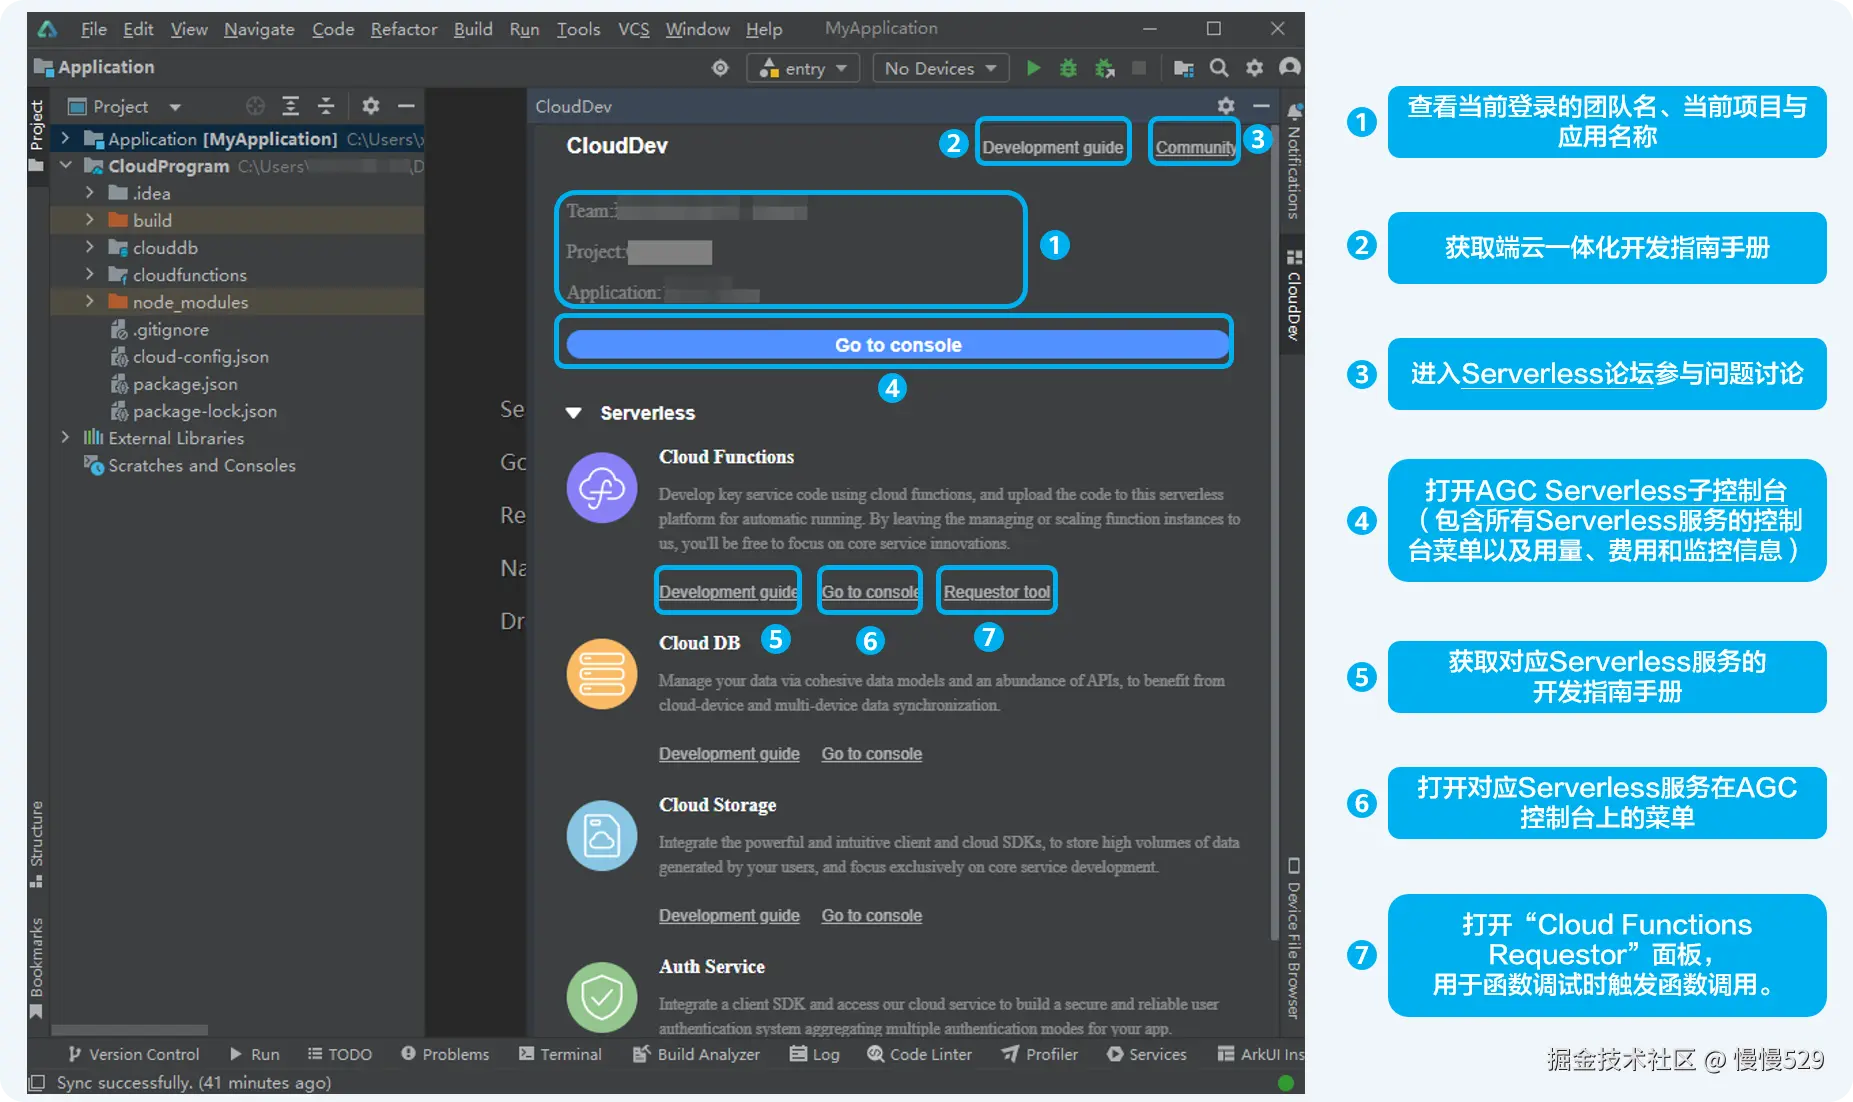
Task: Open the Version Control tab
Action: 134,1054
